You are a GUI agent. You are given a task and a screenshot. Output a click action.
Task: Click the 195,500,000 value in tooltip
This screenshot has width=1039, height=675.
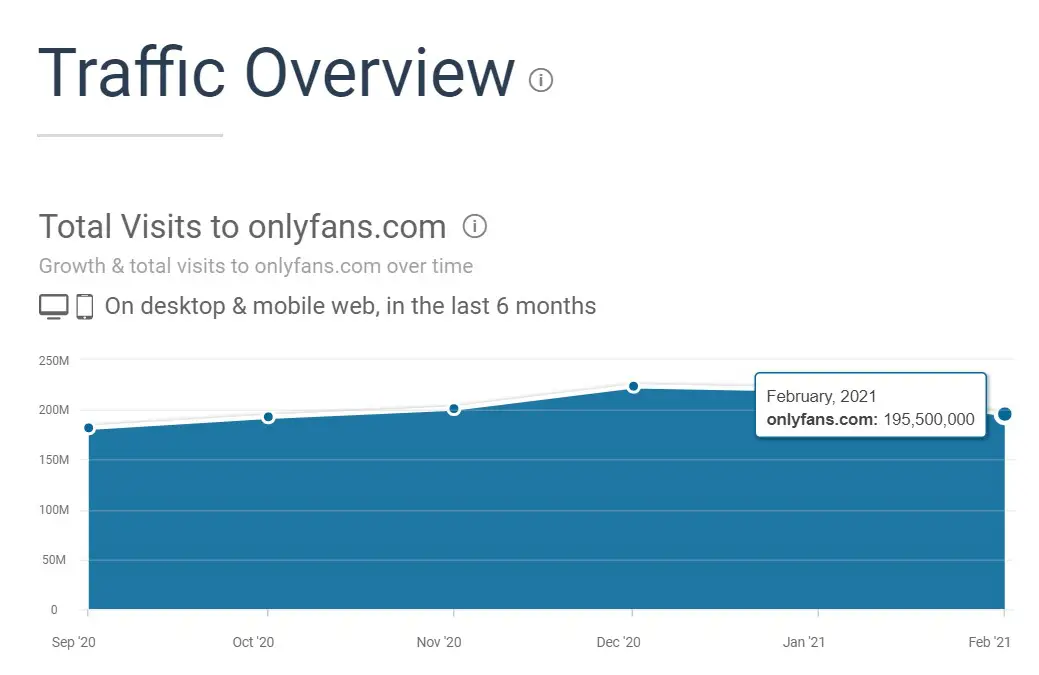pyautogui.click(x=929, y=419)
